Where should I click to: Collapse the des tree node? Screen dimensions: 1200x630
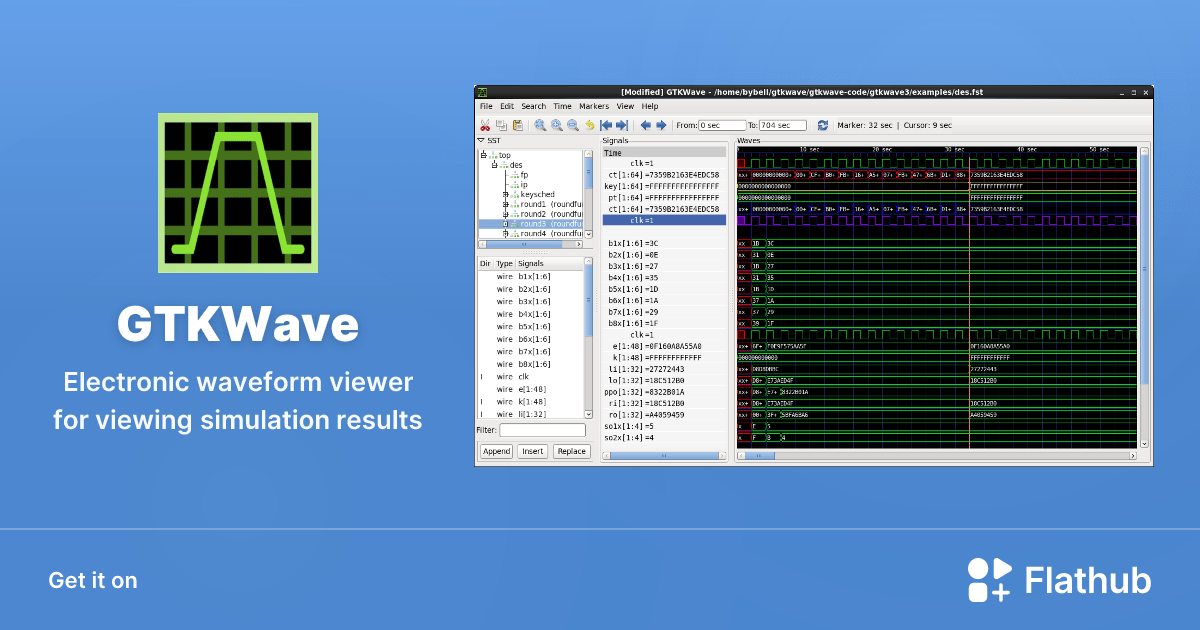pyautogui.click(x=495, y=165)
